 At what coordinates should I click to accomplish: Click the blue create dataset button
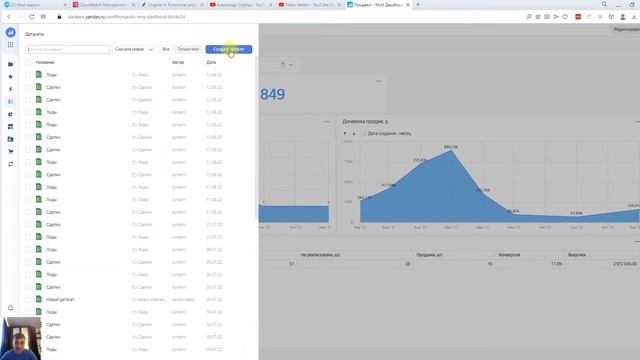(229, 49)
